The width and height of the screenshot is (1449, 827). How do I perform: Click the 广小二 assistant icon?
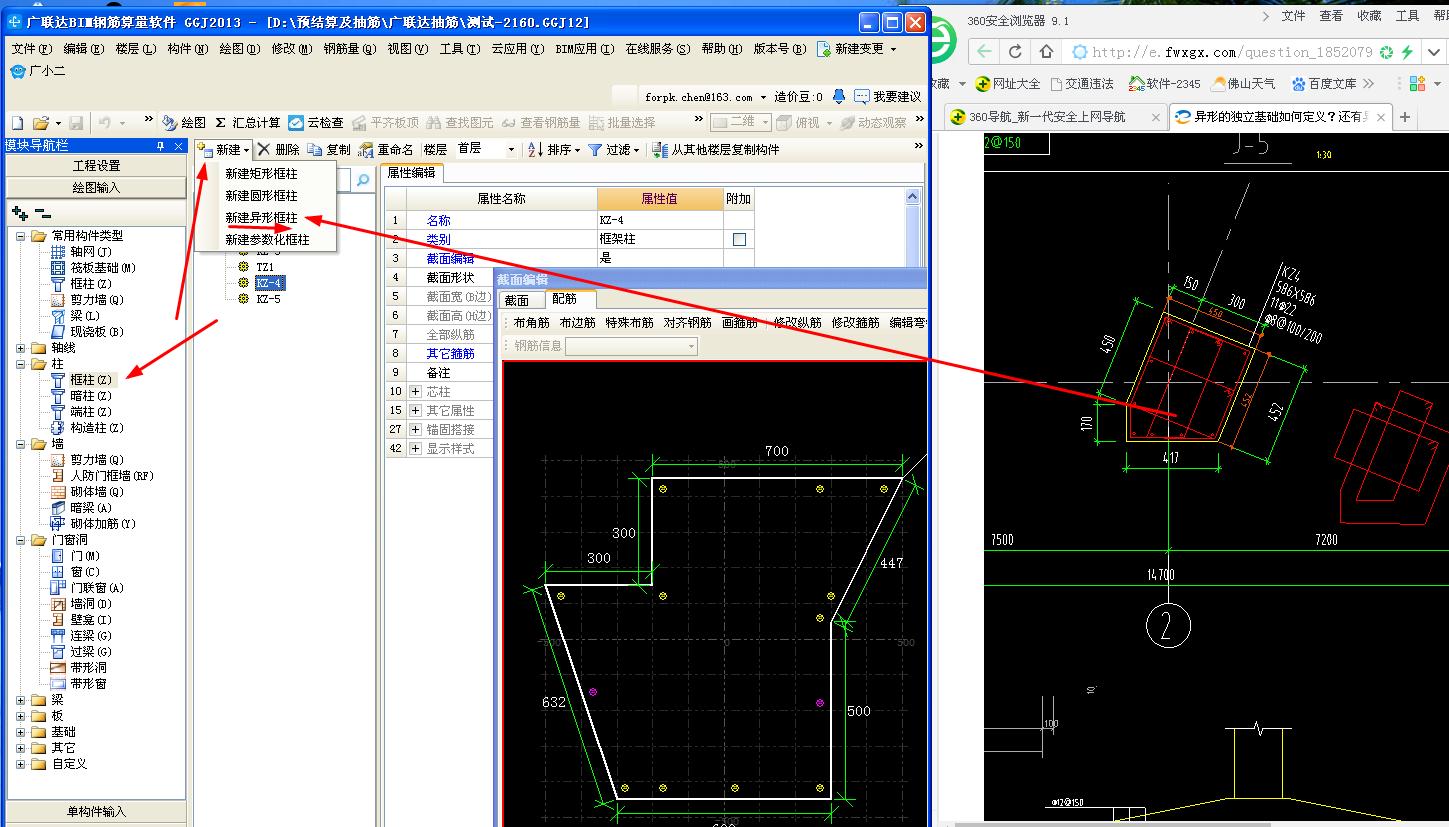point(37,71)
